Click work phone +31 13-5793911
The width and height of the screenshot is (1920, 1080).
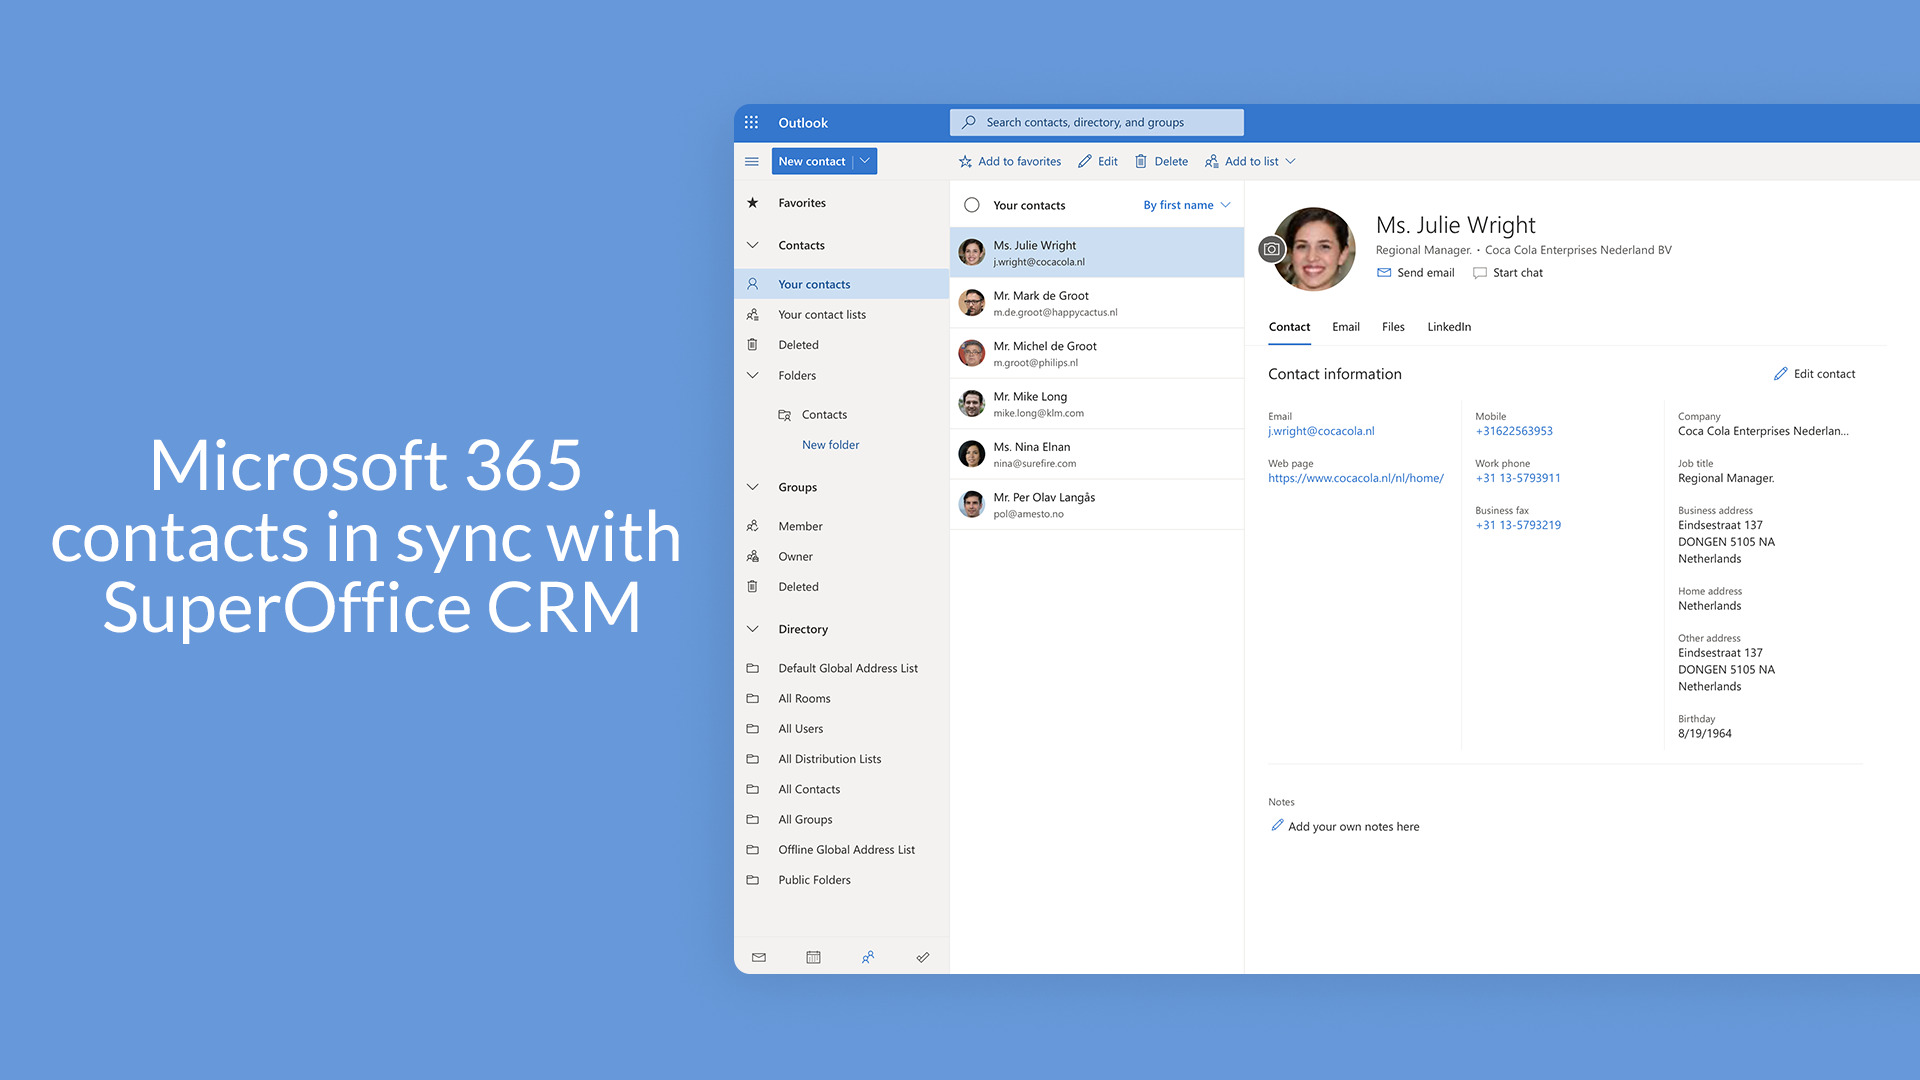click(x=1518, y=478)
